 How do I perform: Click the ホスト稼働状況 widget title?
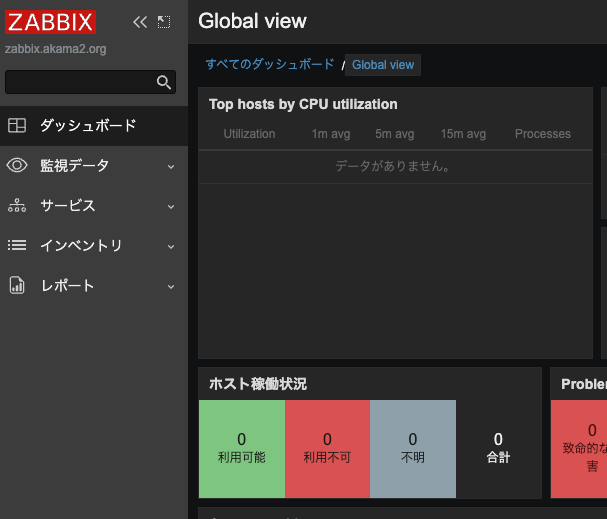click(258, 384)
